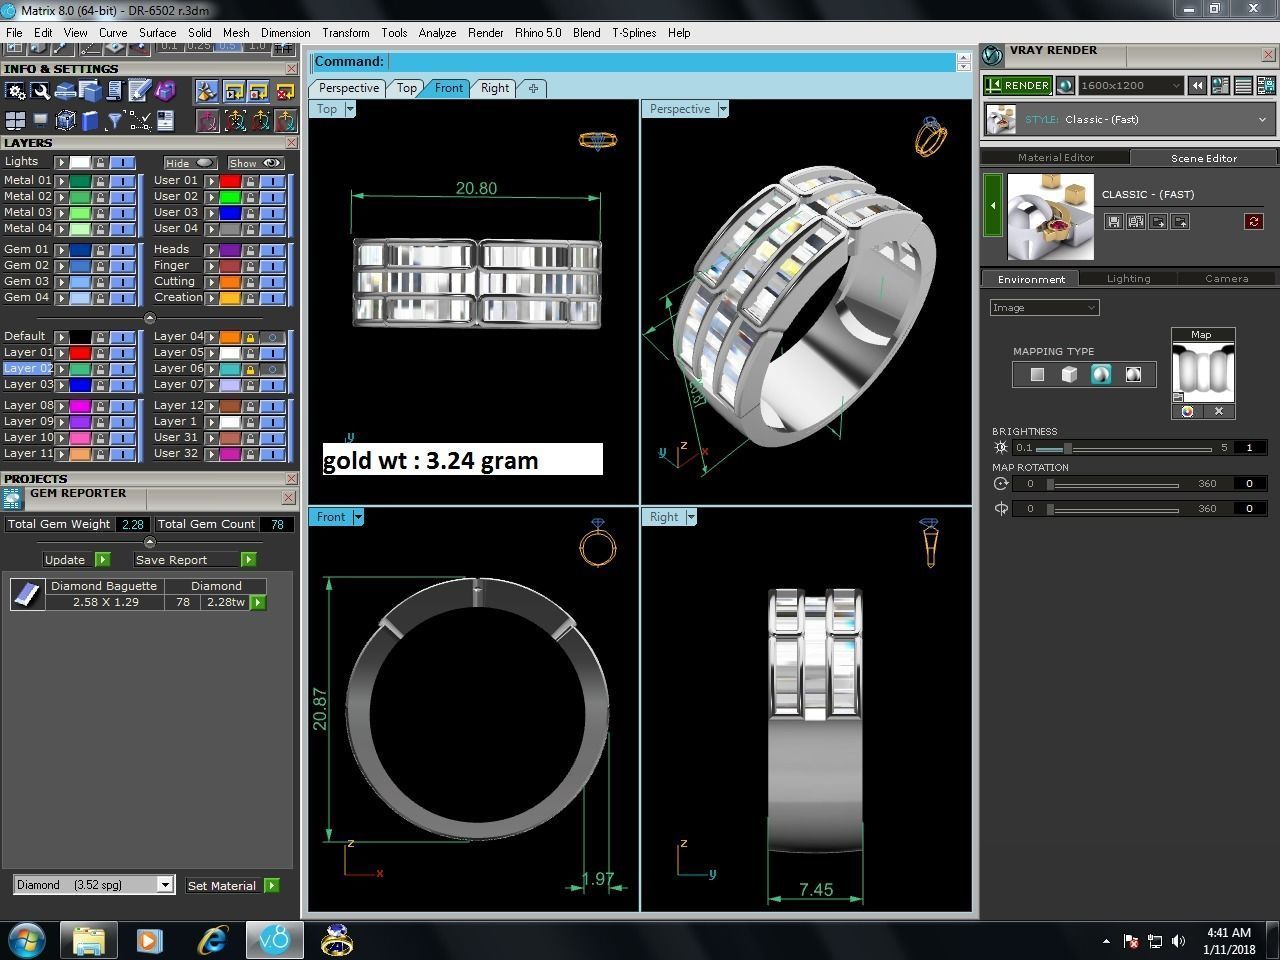Image resolution: width=1280 pixels, height=960 pixels.
Task: Select the flat square mapping type
Action: [1037, 374]
